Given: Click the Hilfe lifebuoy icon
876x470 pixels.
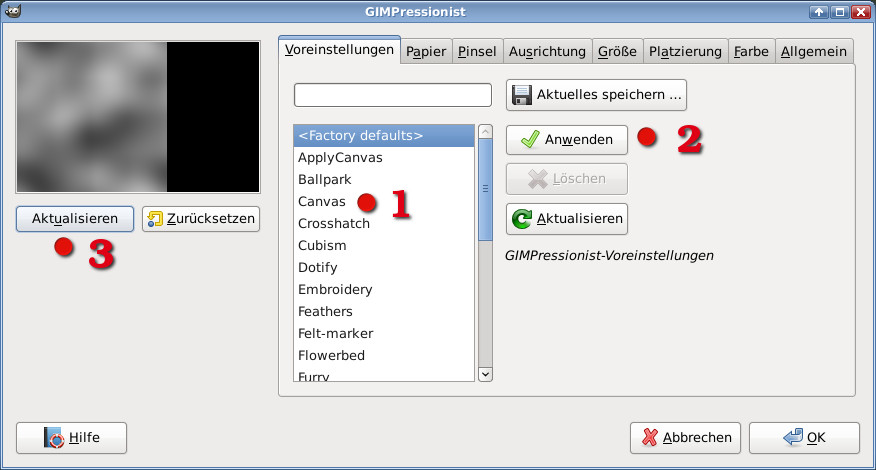Looking at the screenshot, I should click(53, 438).
